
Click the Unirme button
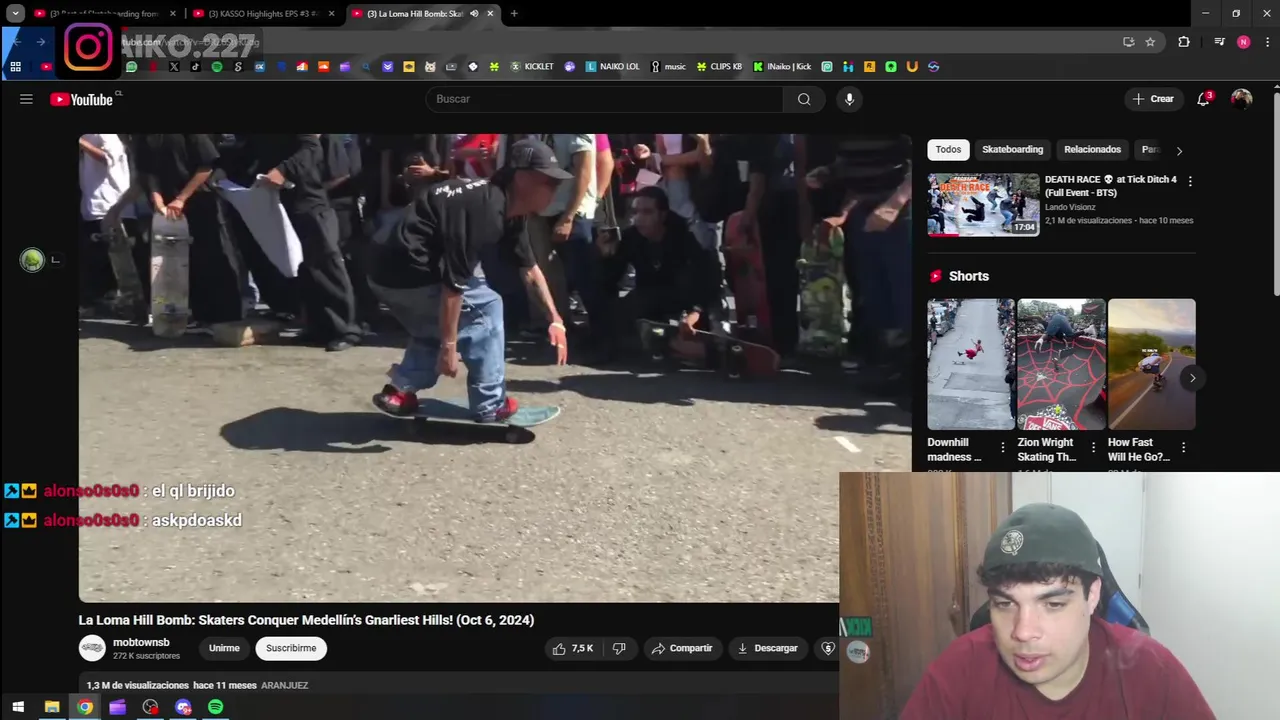(224, 648)
